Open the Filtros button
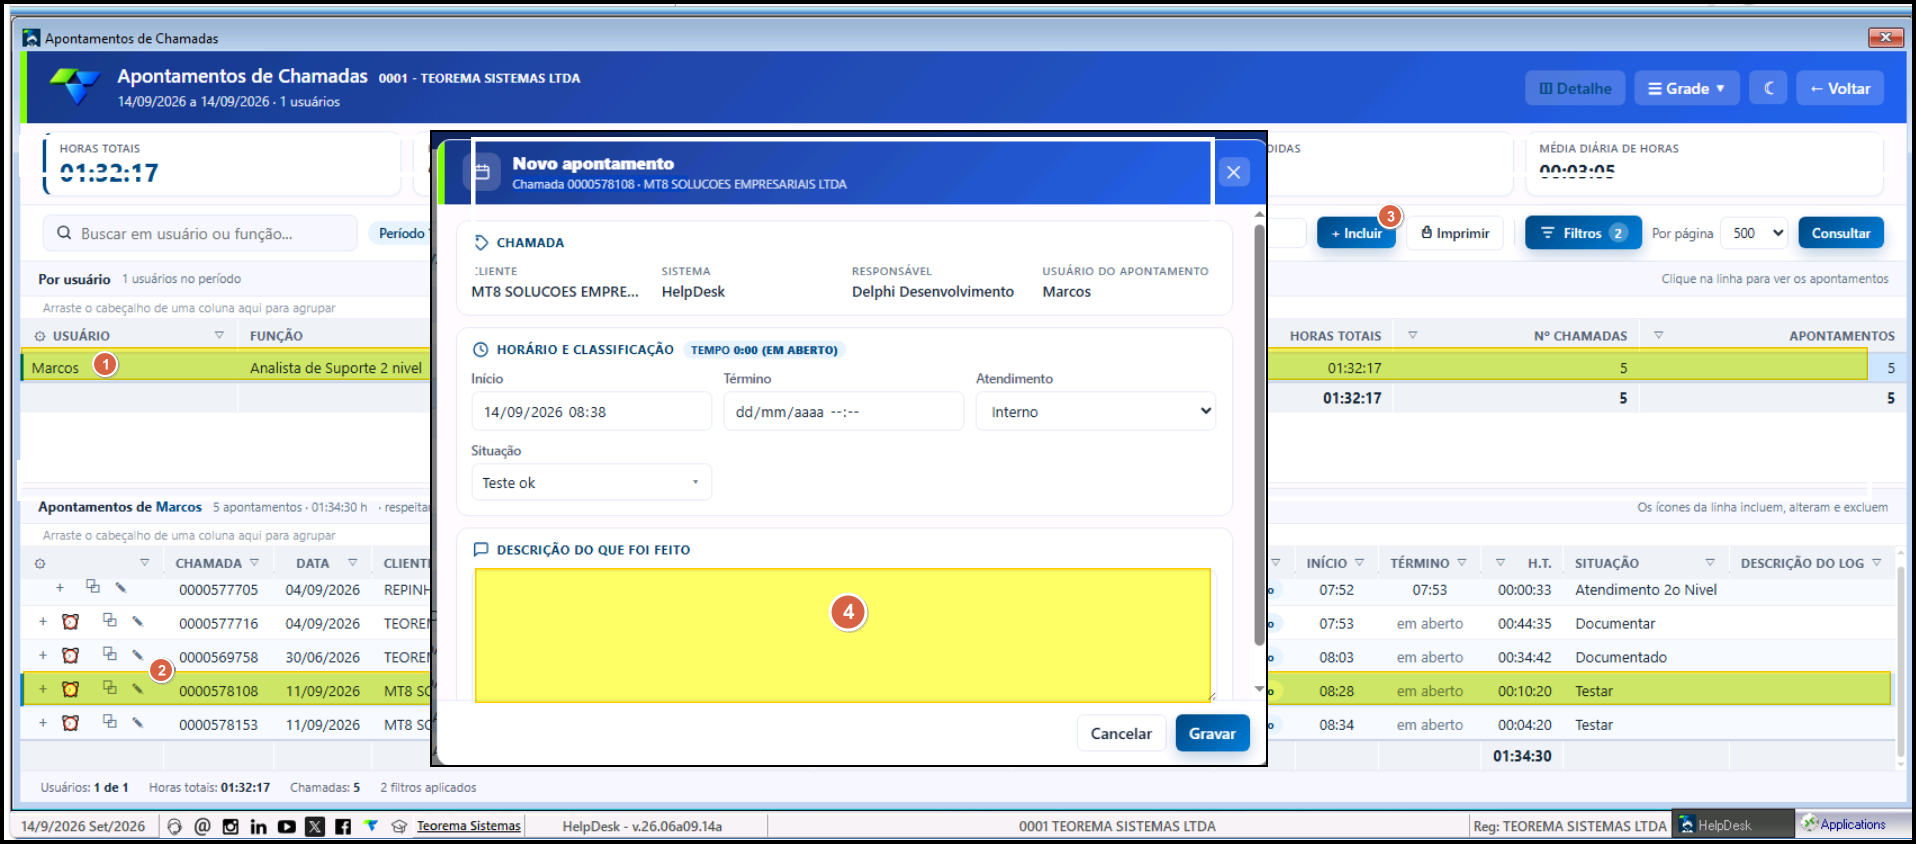Screen dimensions: 1916x844 pos(1583,233)
